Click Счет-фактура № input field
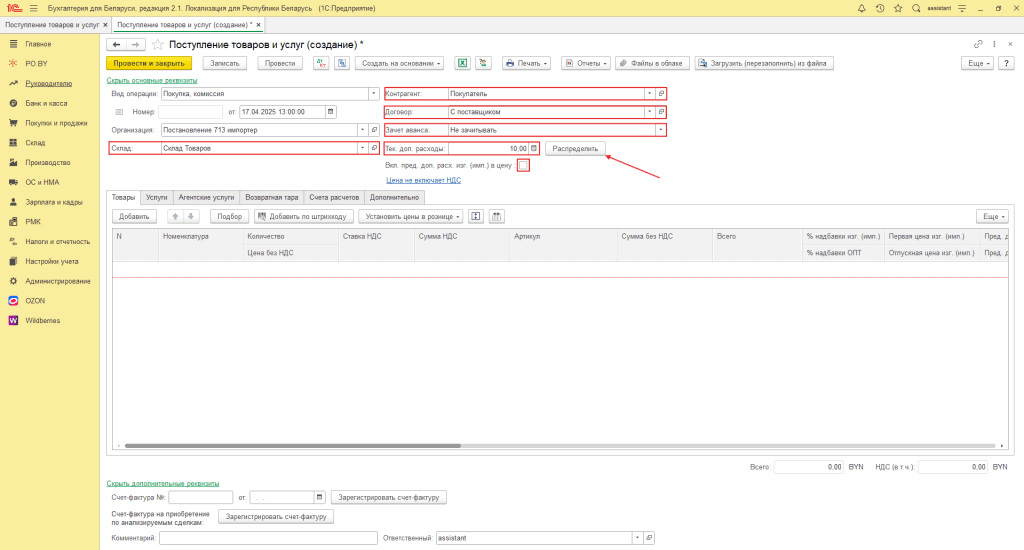1024x550 pixels. click(200, 497)
